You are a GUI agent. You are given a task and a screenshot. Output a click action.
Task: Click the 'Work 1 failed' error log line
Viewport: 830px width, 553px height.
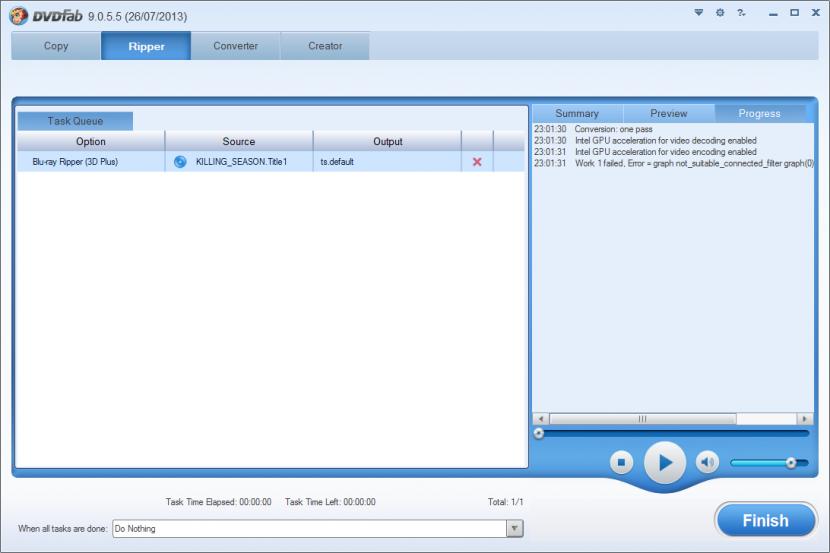(673, 164)
